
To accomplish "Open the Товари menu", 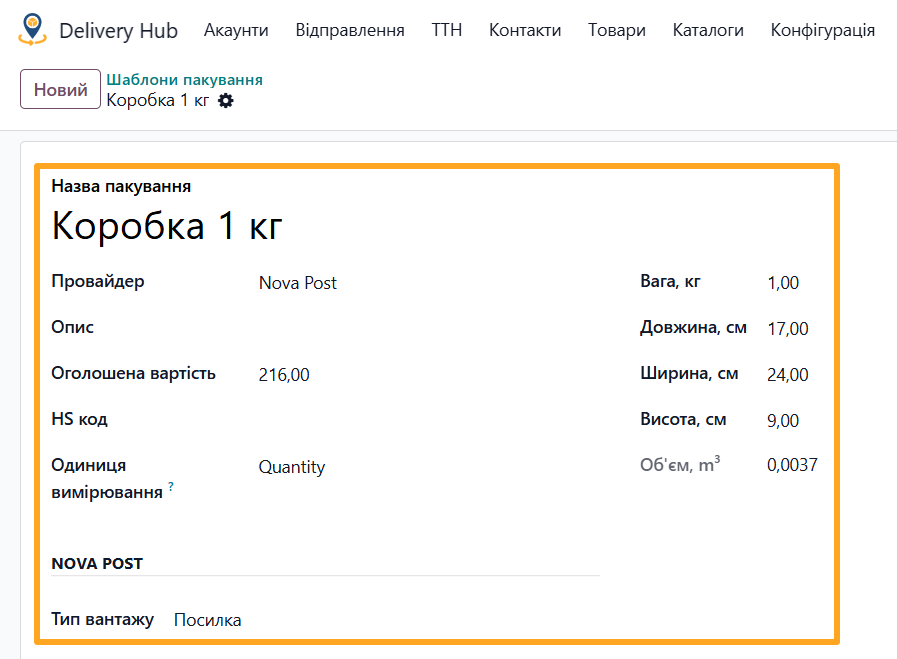I will pyautogui.click(x=617, y=30).
